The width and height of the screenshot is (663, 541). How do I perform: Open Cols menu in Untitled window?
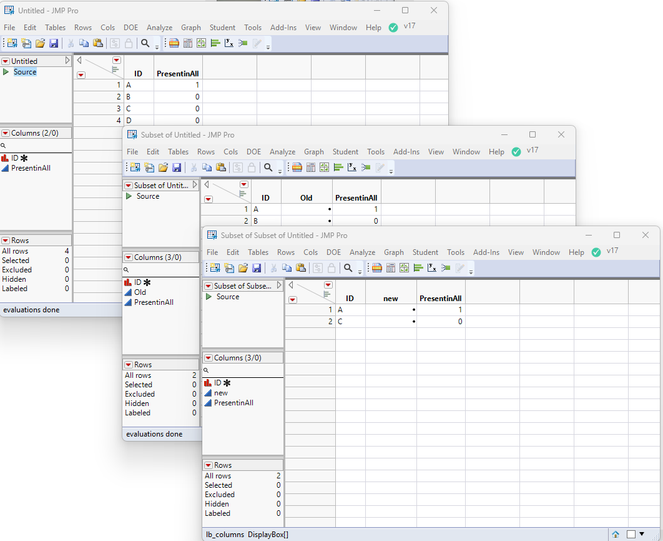coord(107,27)
